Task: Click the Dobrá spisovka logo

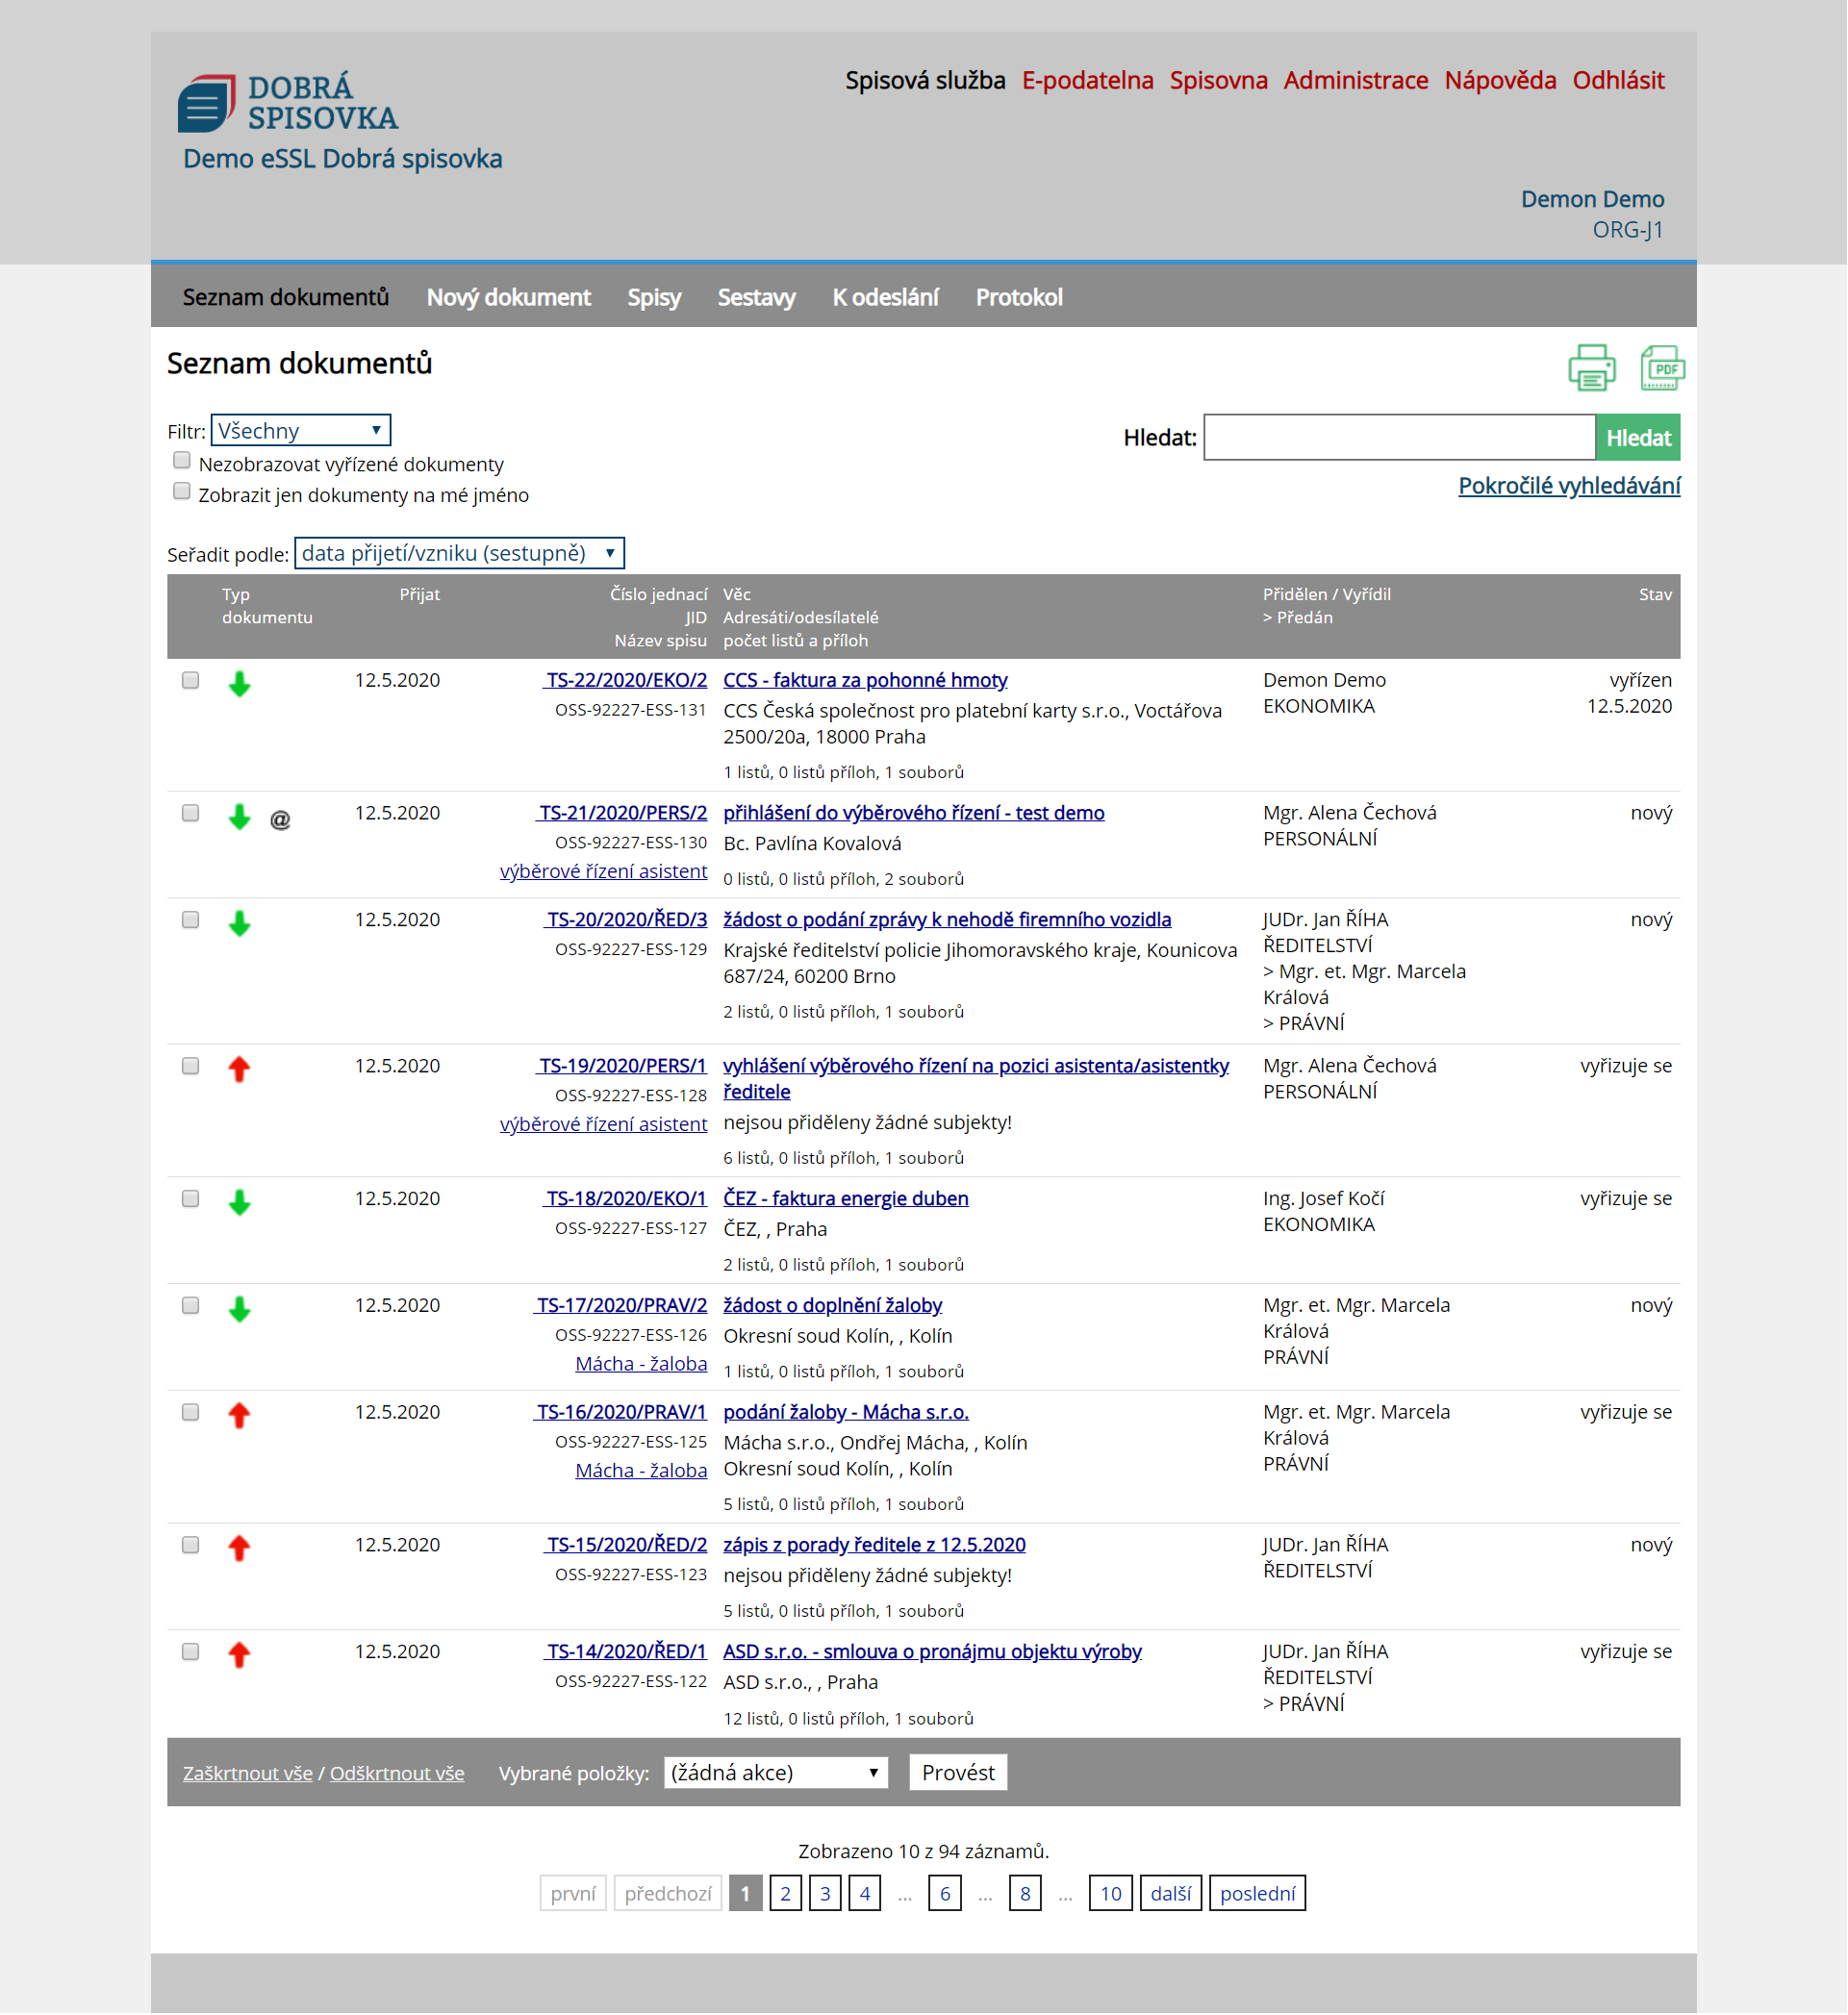Action: click(288, 103)
